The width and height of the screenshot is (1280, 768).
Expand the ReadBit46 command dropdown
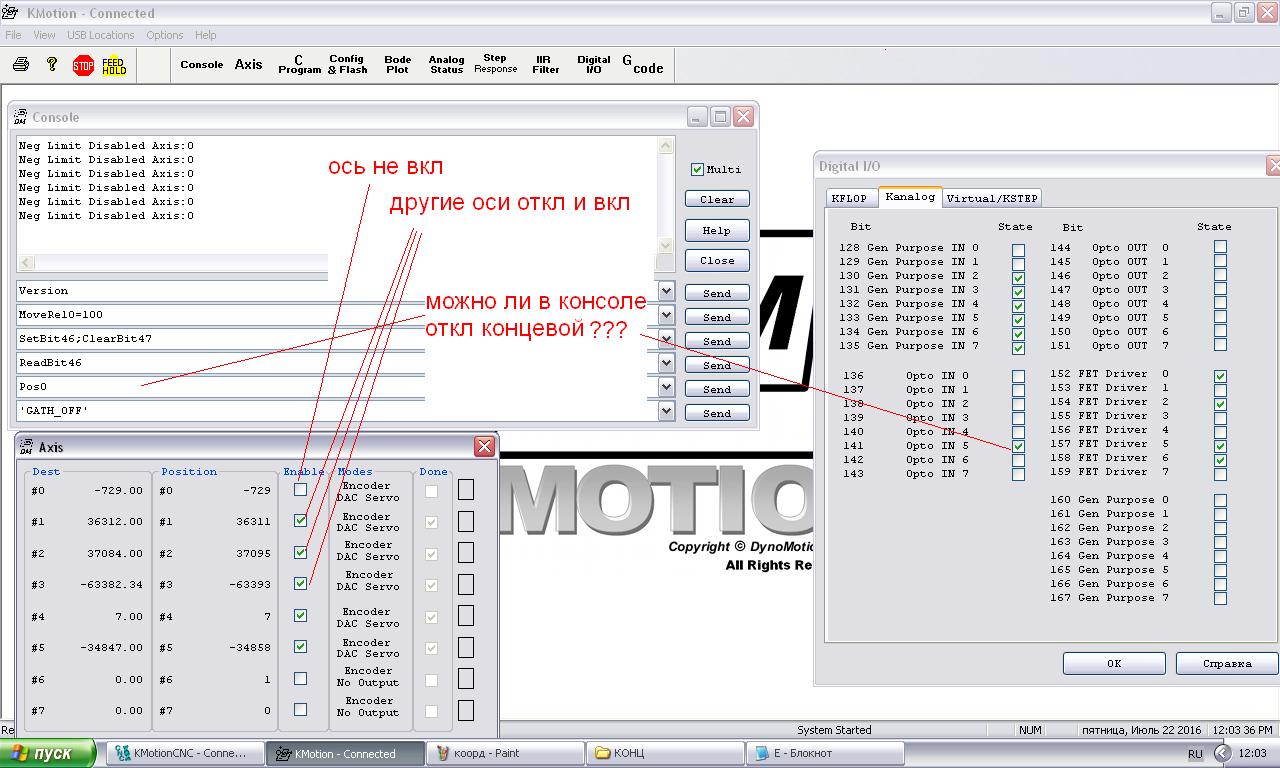(x=667, y=363)
